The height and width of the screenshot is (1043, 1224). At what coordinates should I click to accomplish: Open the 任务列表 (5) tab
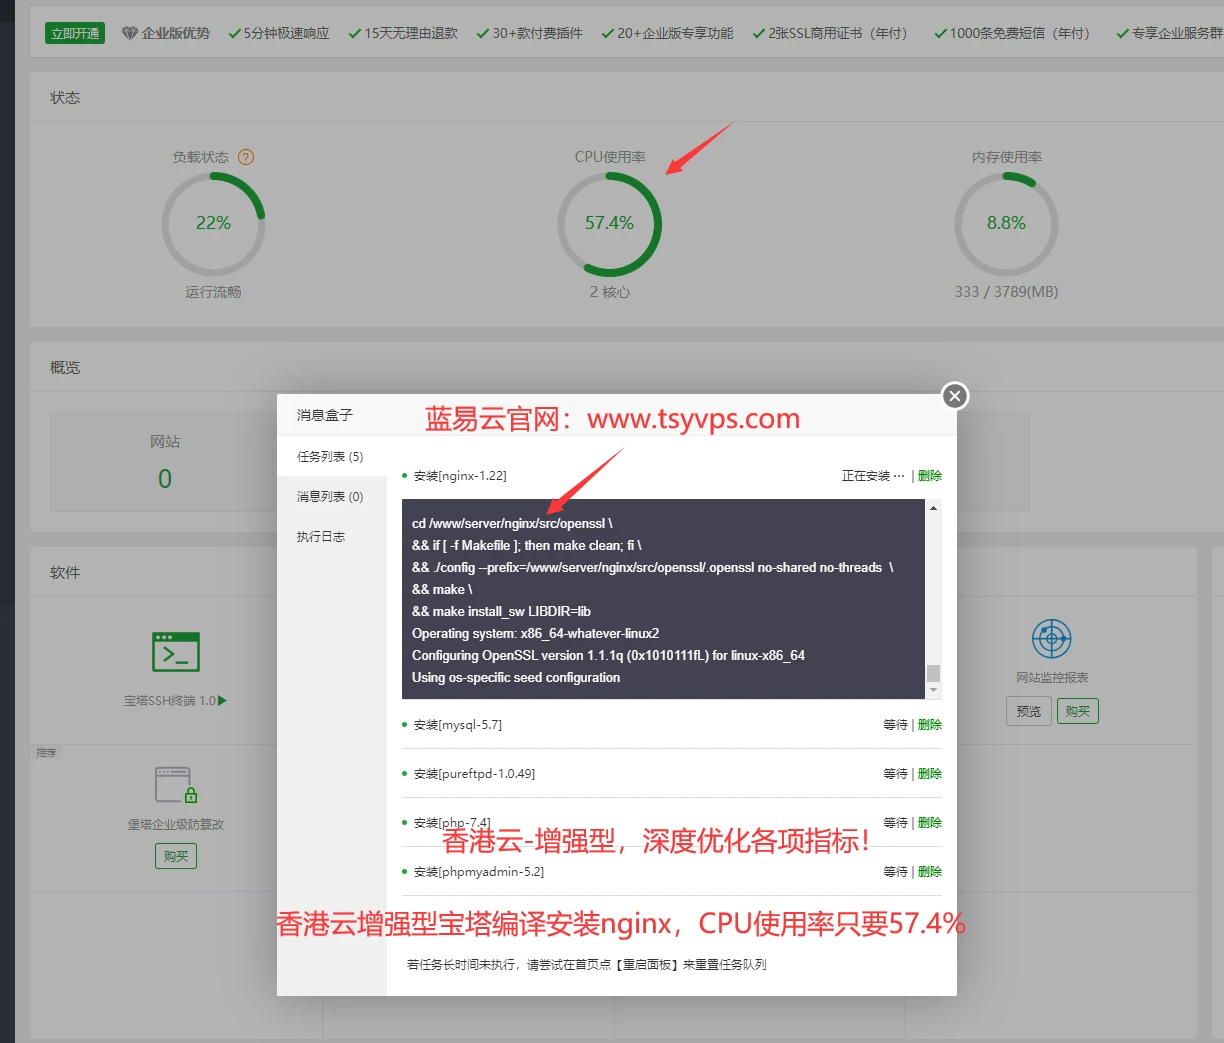[x=330, y=456]
